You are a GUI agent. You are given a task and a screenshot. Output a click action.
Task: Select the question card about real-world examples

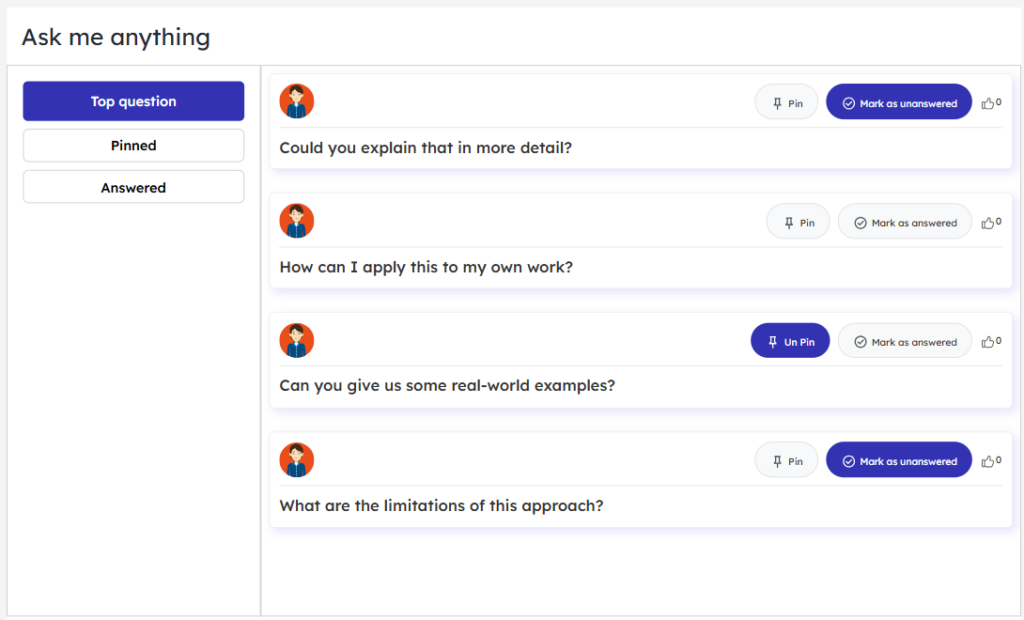pyautogui.click(x=500, y=385)
